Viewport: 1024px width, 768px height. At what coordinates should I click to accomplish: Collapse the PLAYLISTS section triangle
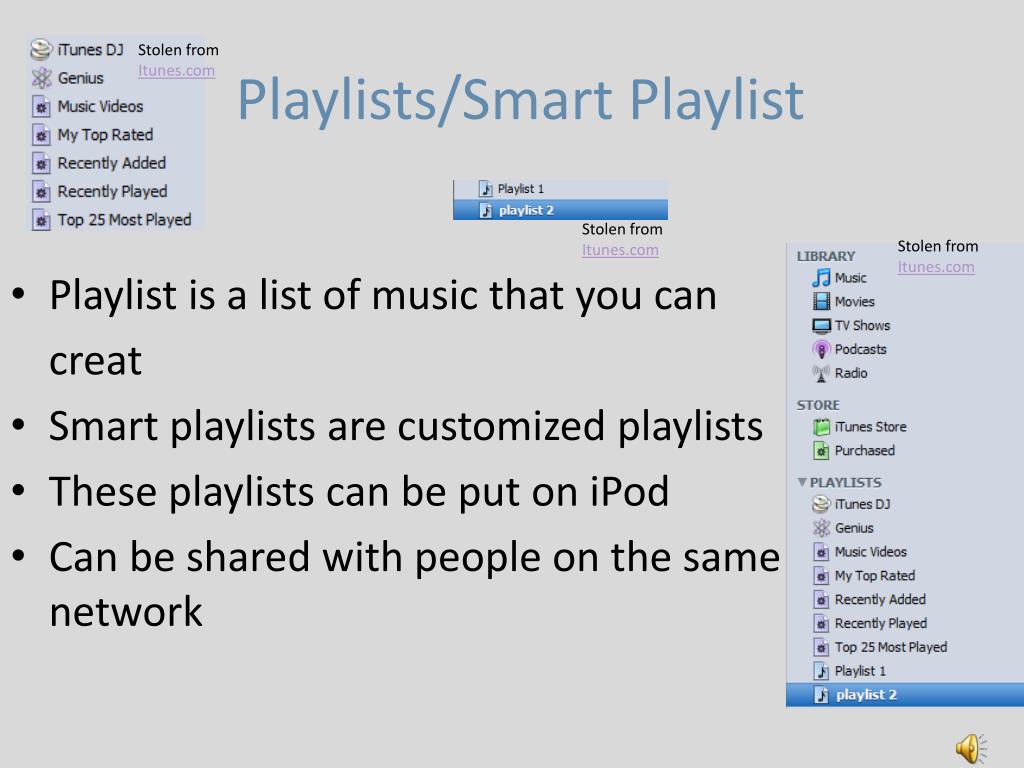tap(802, 482)
